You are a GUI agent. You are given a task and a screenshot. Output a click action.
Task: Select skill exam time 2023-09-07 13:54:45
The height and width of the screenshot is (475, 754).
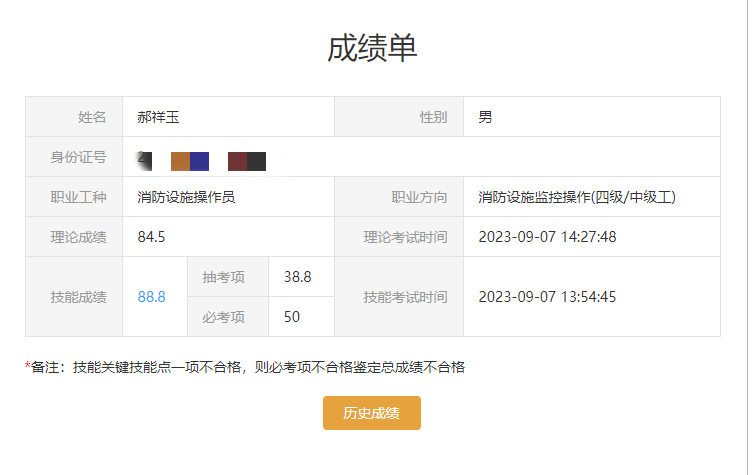tap(547, 297)
